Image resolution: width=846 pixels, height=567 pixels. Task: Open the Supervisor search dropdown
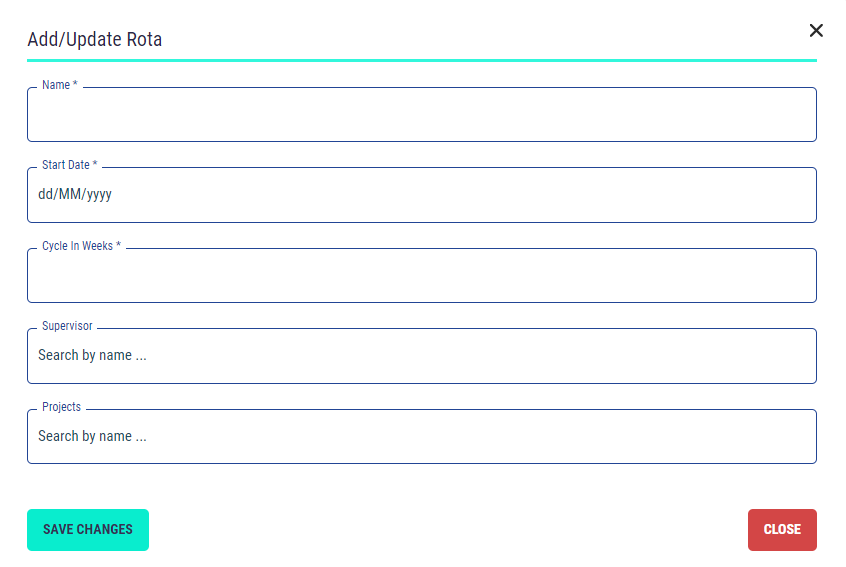421,356
